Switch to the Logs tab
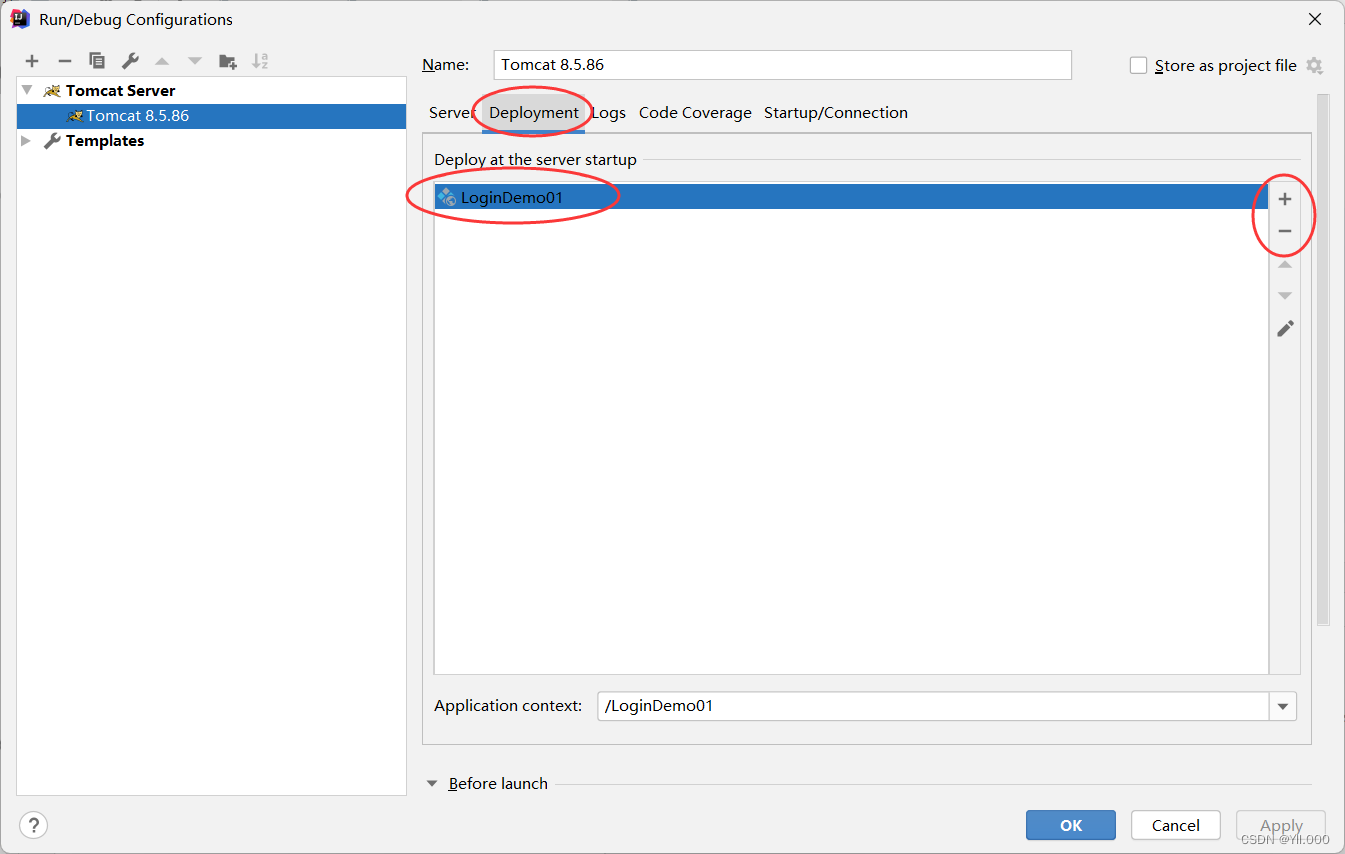This screenshot has height=854, width=1345. 608,113
